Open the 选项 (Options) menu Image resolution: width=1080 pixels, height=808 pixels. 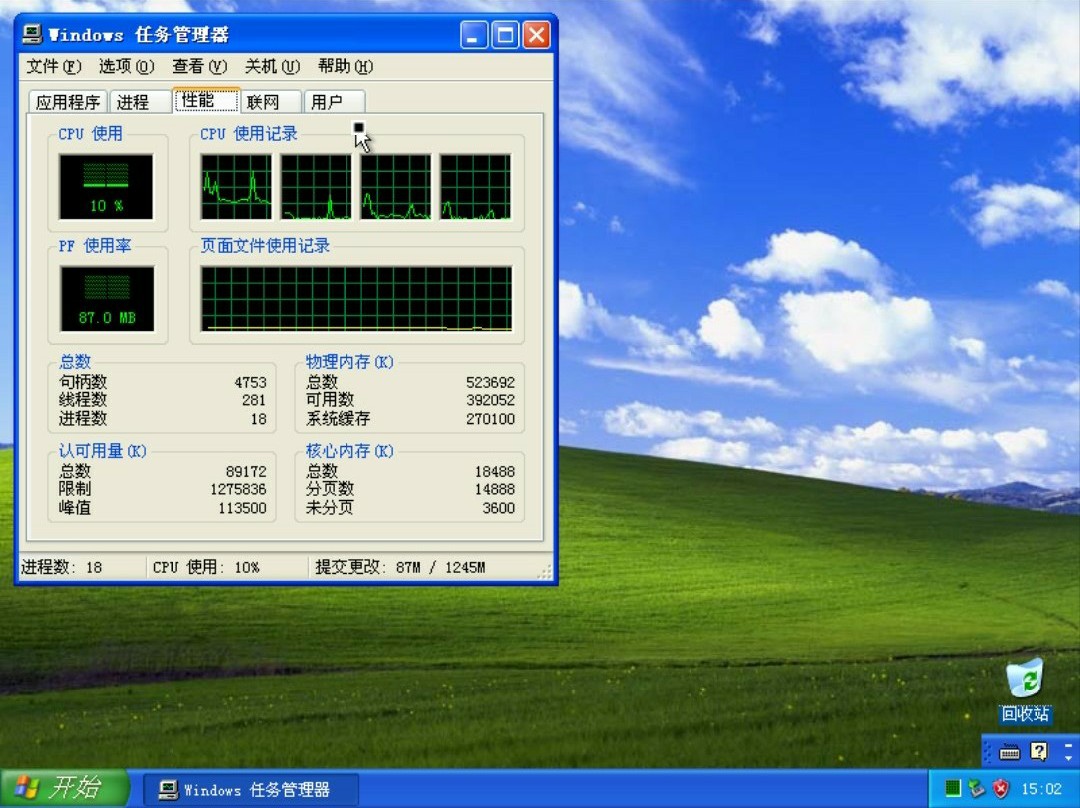point(126,67)
